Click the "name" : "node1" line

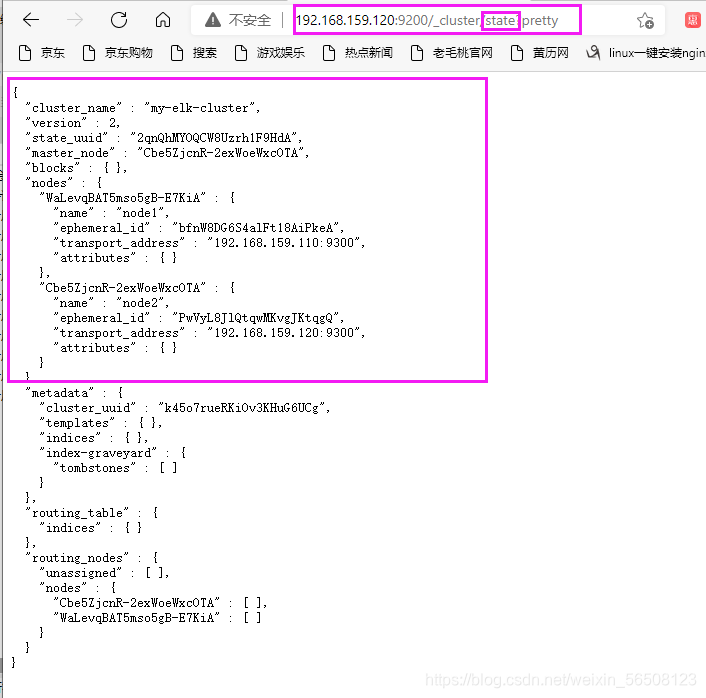(111, 213)
